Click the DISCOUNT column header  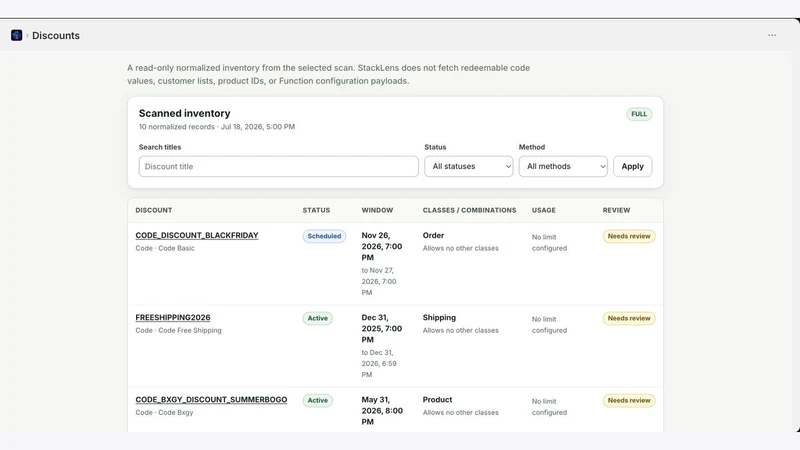(154, 210)
